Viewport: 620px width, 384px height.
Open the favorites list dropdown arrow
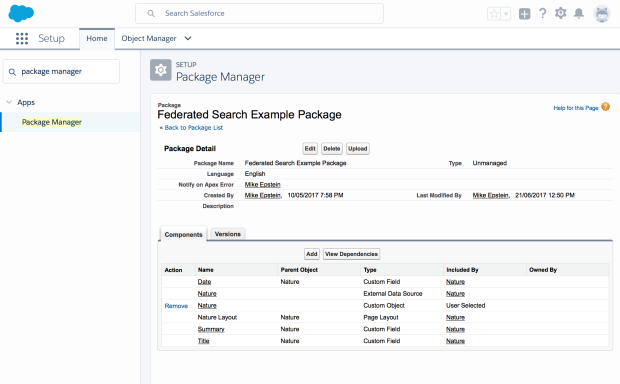[x=506, y=14]
